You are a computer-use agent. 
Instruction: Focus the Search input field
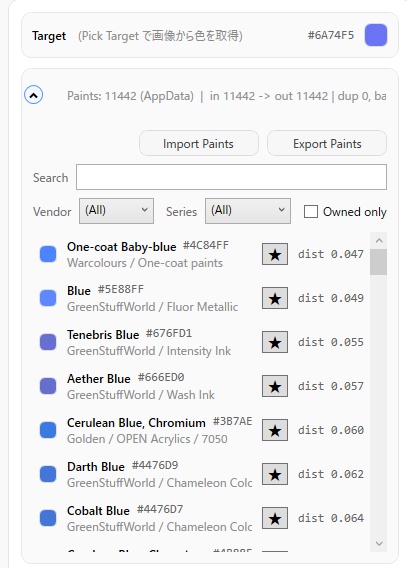(231, 177)
